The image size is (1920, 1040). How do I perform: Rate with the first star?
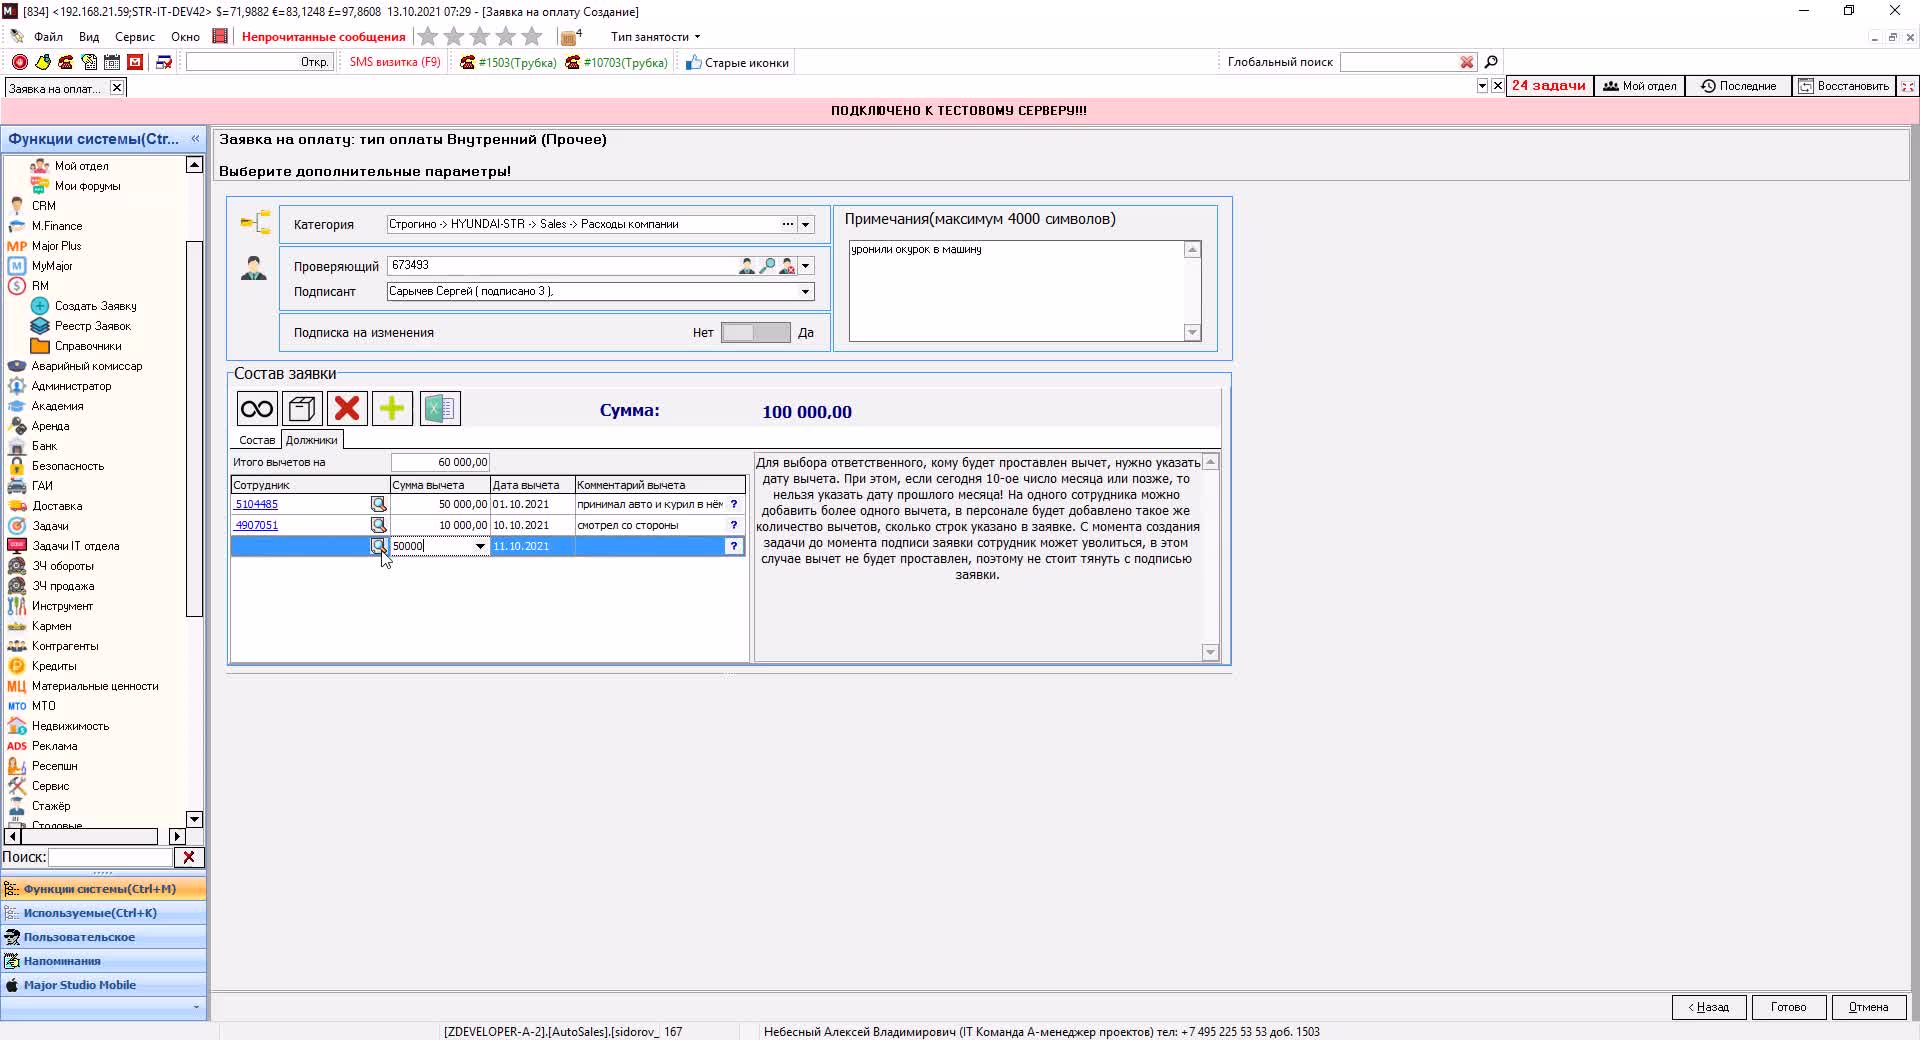coord(428,37)
